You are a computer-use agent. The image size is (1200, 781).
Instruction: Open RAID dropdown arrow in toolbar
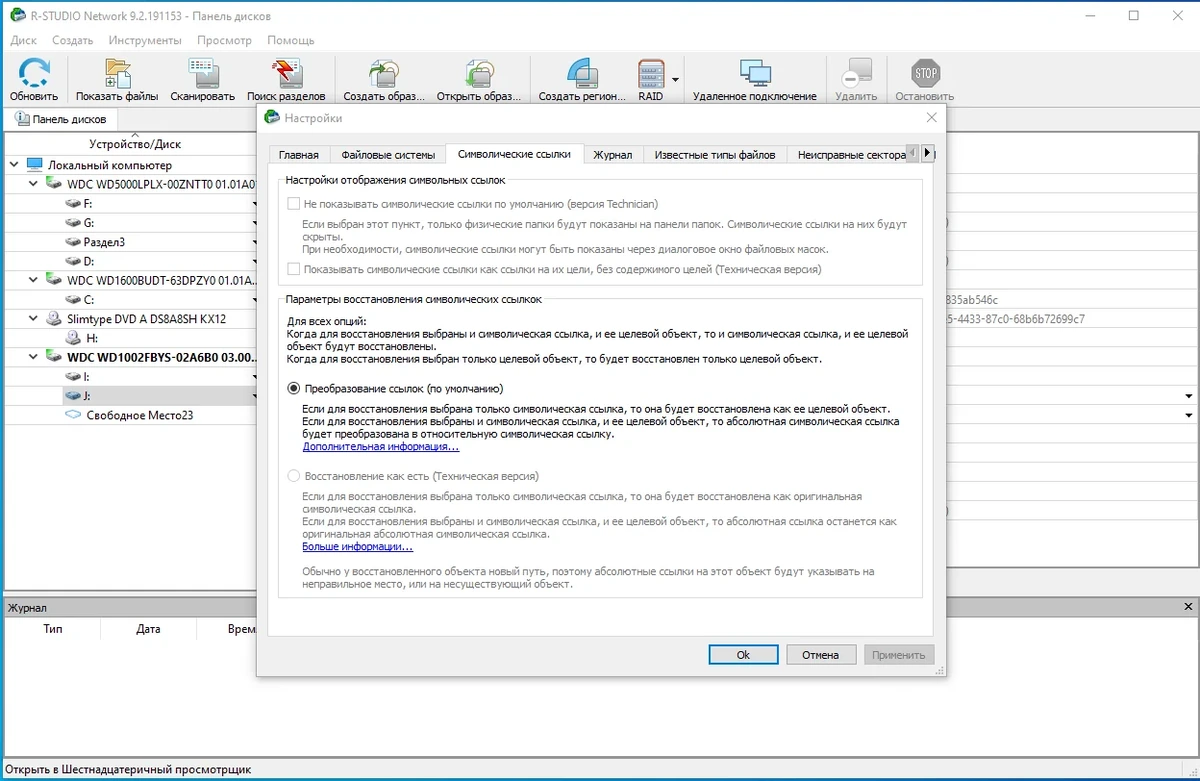(675, 78)
